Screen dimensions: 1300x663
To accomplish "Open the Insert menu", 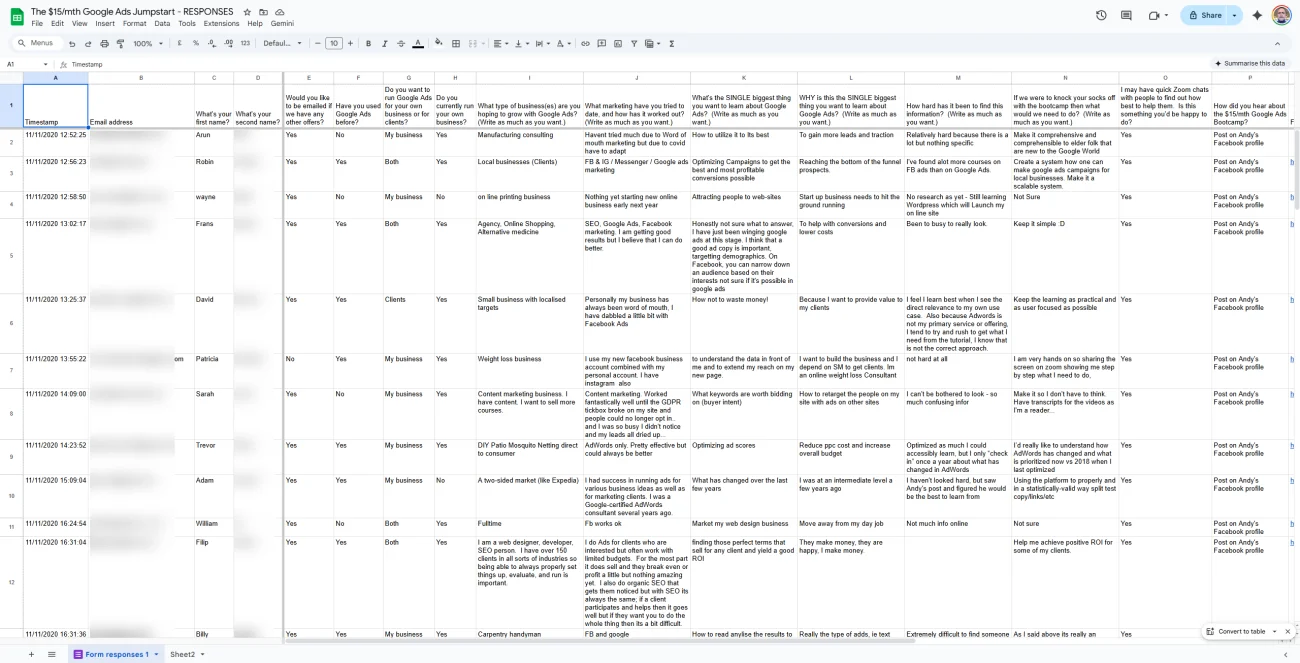I will click(x=105, y=23).
